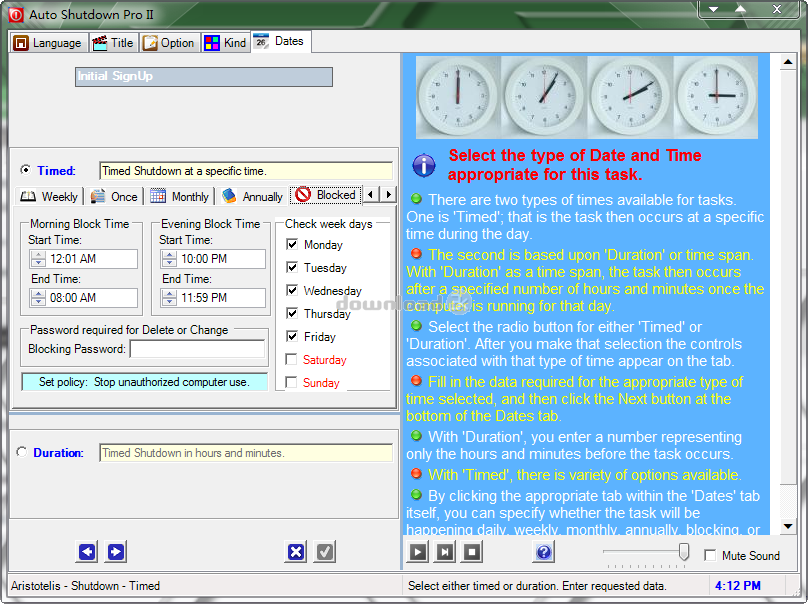Cancel with the blue X button
The width and height of the screenshot is (808, 604).
(x=296, y=552)
